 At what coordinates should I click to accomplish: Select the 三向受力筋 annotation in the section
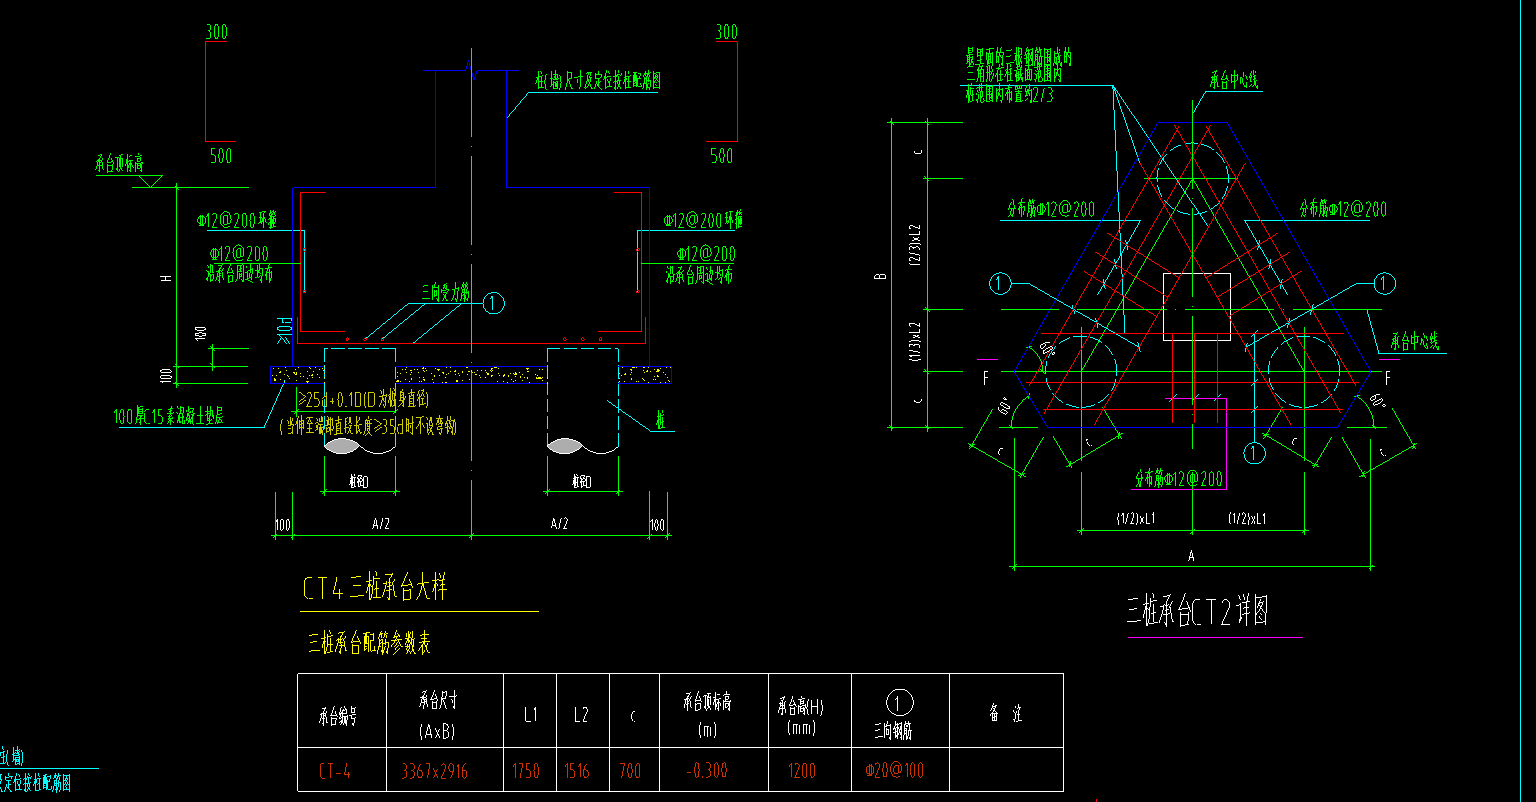click(448, 293)
